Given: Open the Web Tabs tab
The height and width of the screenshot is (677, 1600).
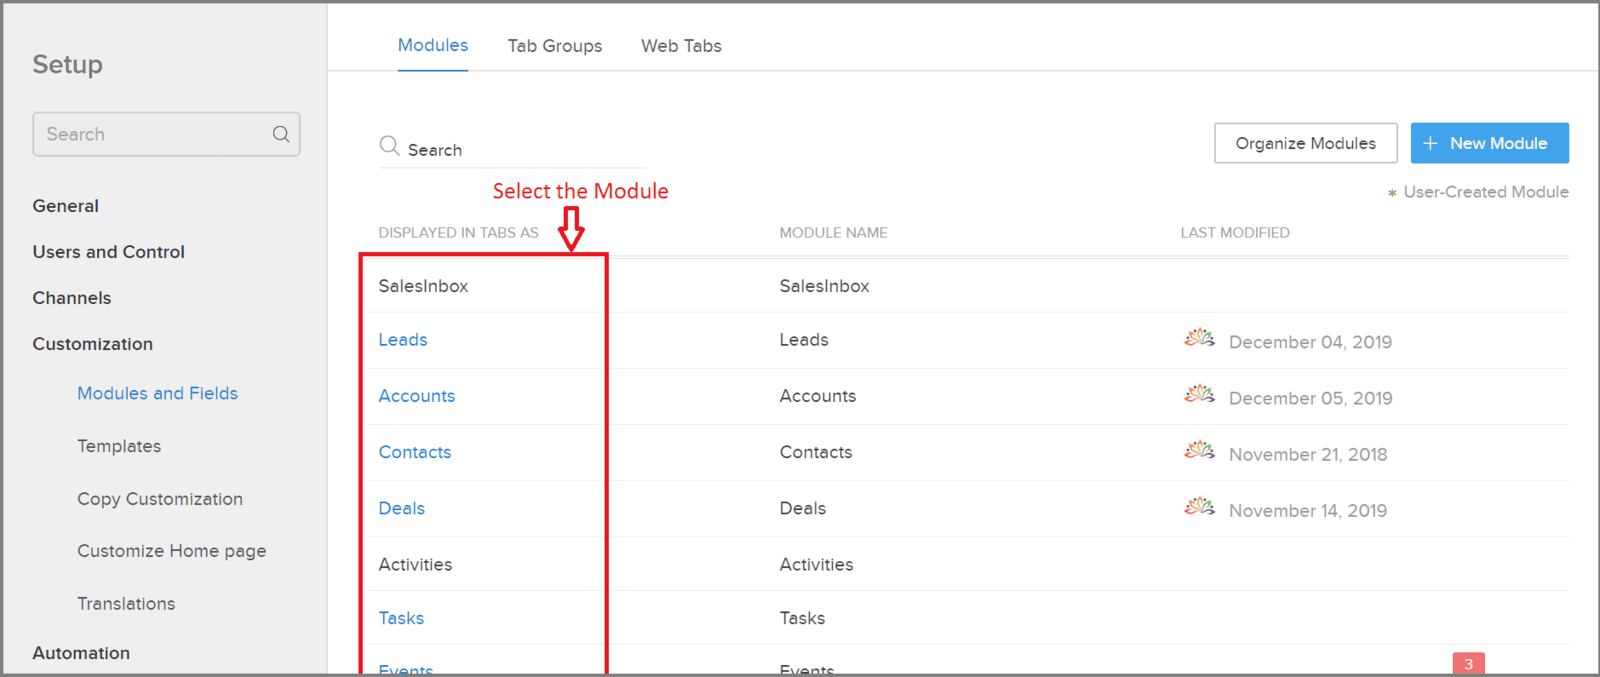Looking at the screenshot, I should click(681, 46).
